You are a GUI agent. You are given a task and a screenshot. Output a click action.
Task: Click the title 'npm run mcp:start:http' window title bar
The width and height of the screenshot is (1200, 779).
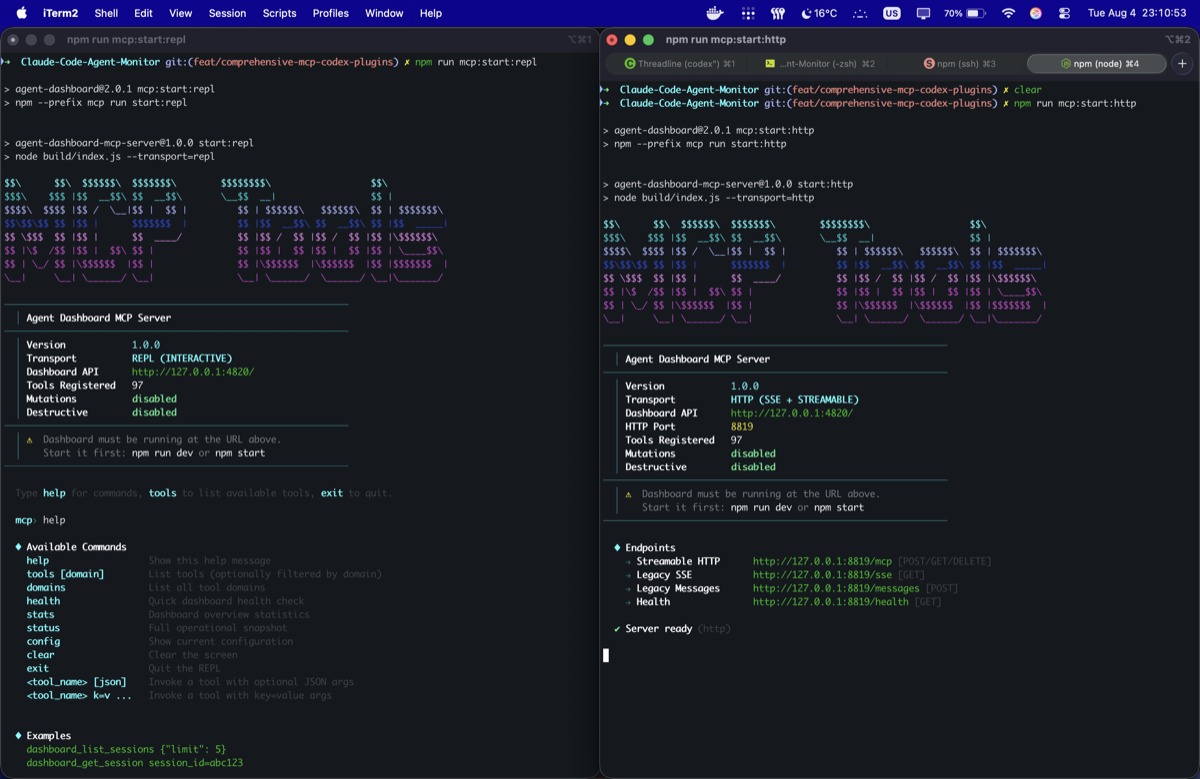[x=726, y=40]
